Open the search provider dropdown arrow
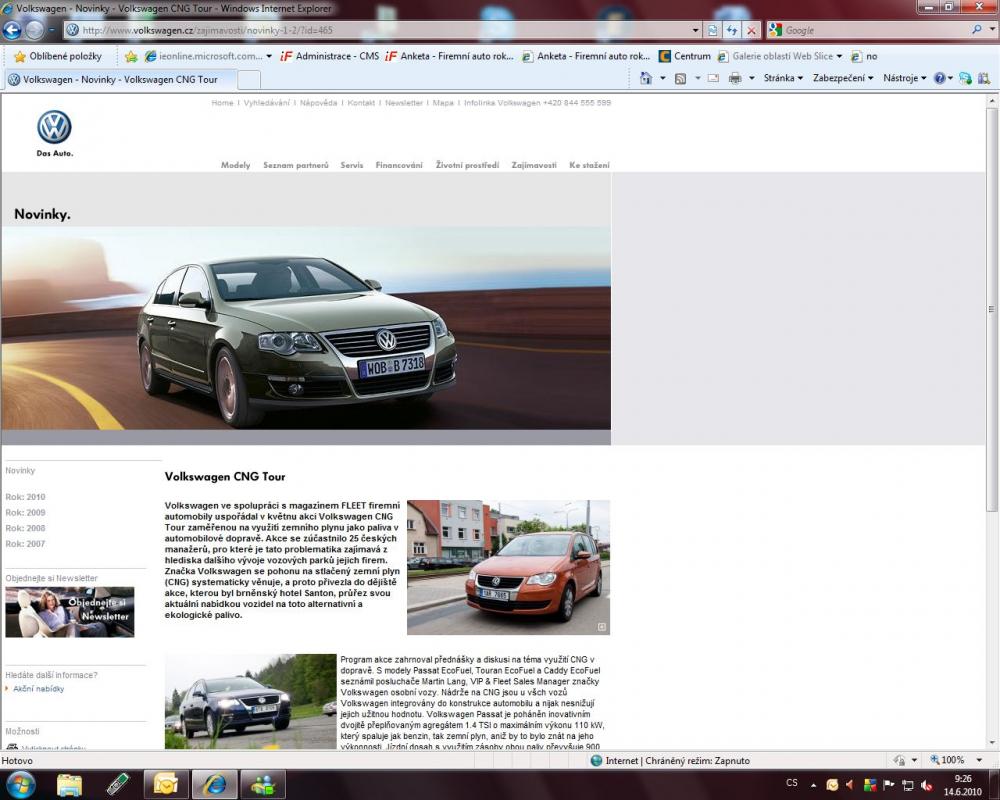This screenshot has width=1000, height=800. pyautogui.click(x=992, y=29)
